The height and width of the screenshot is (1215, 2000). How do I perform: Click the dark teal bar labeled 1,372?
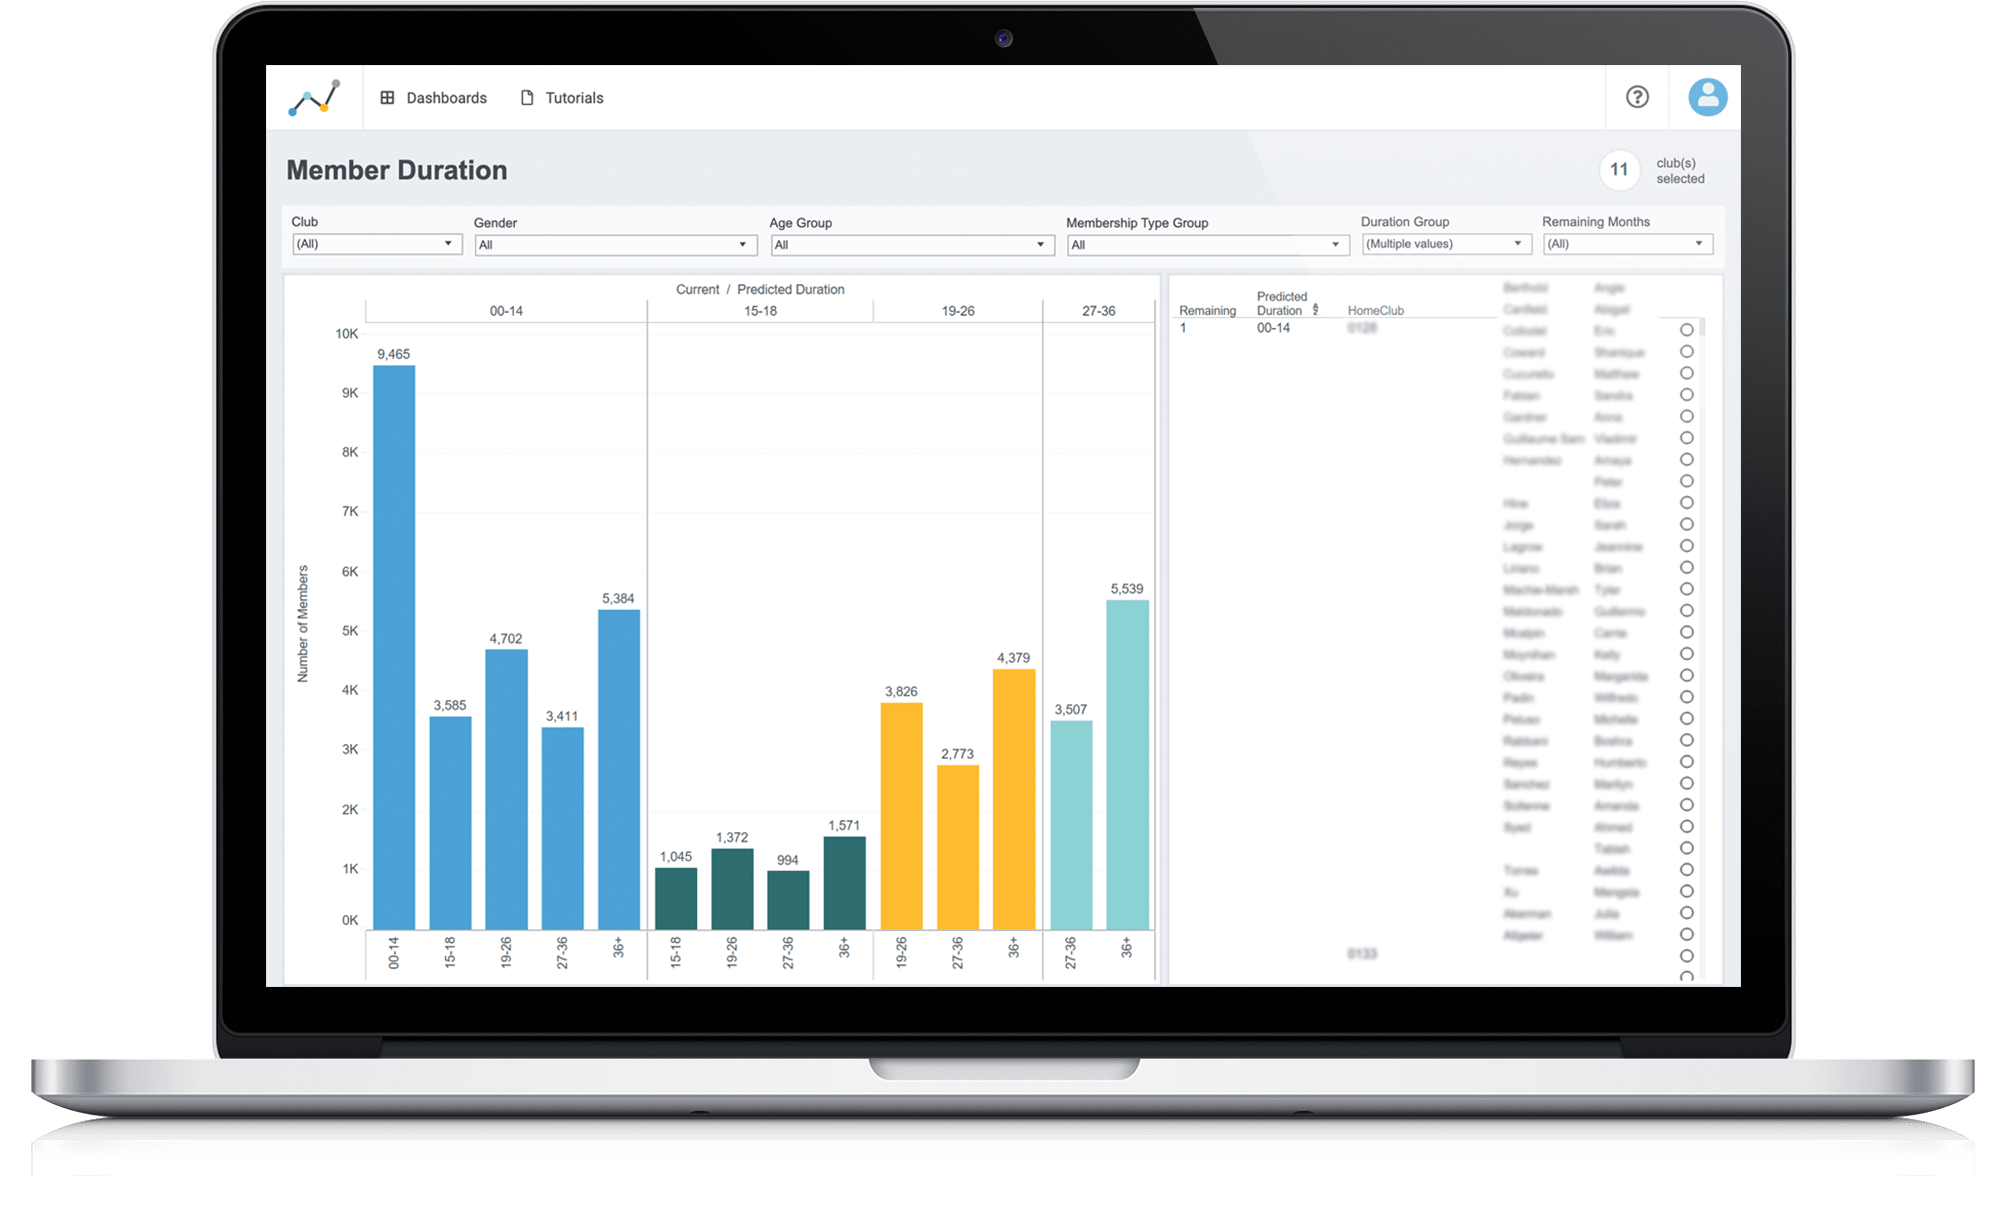coord(732,889)
